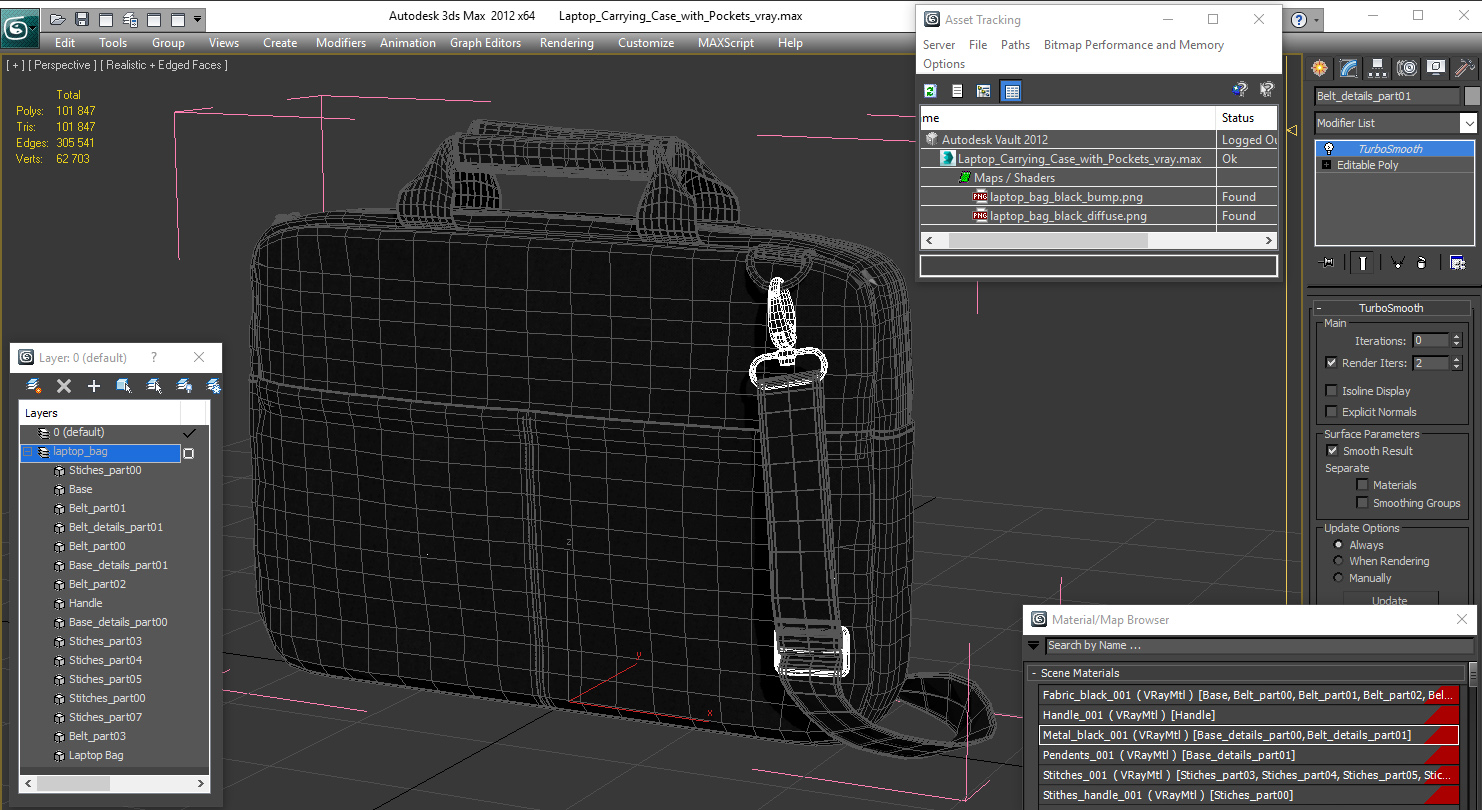
Task: Open the MAXScript menu
Action: (x=726, y=43)
